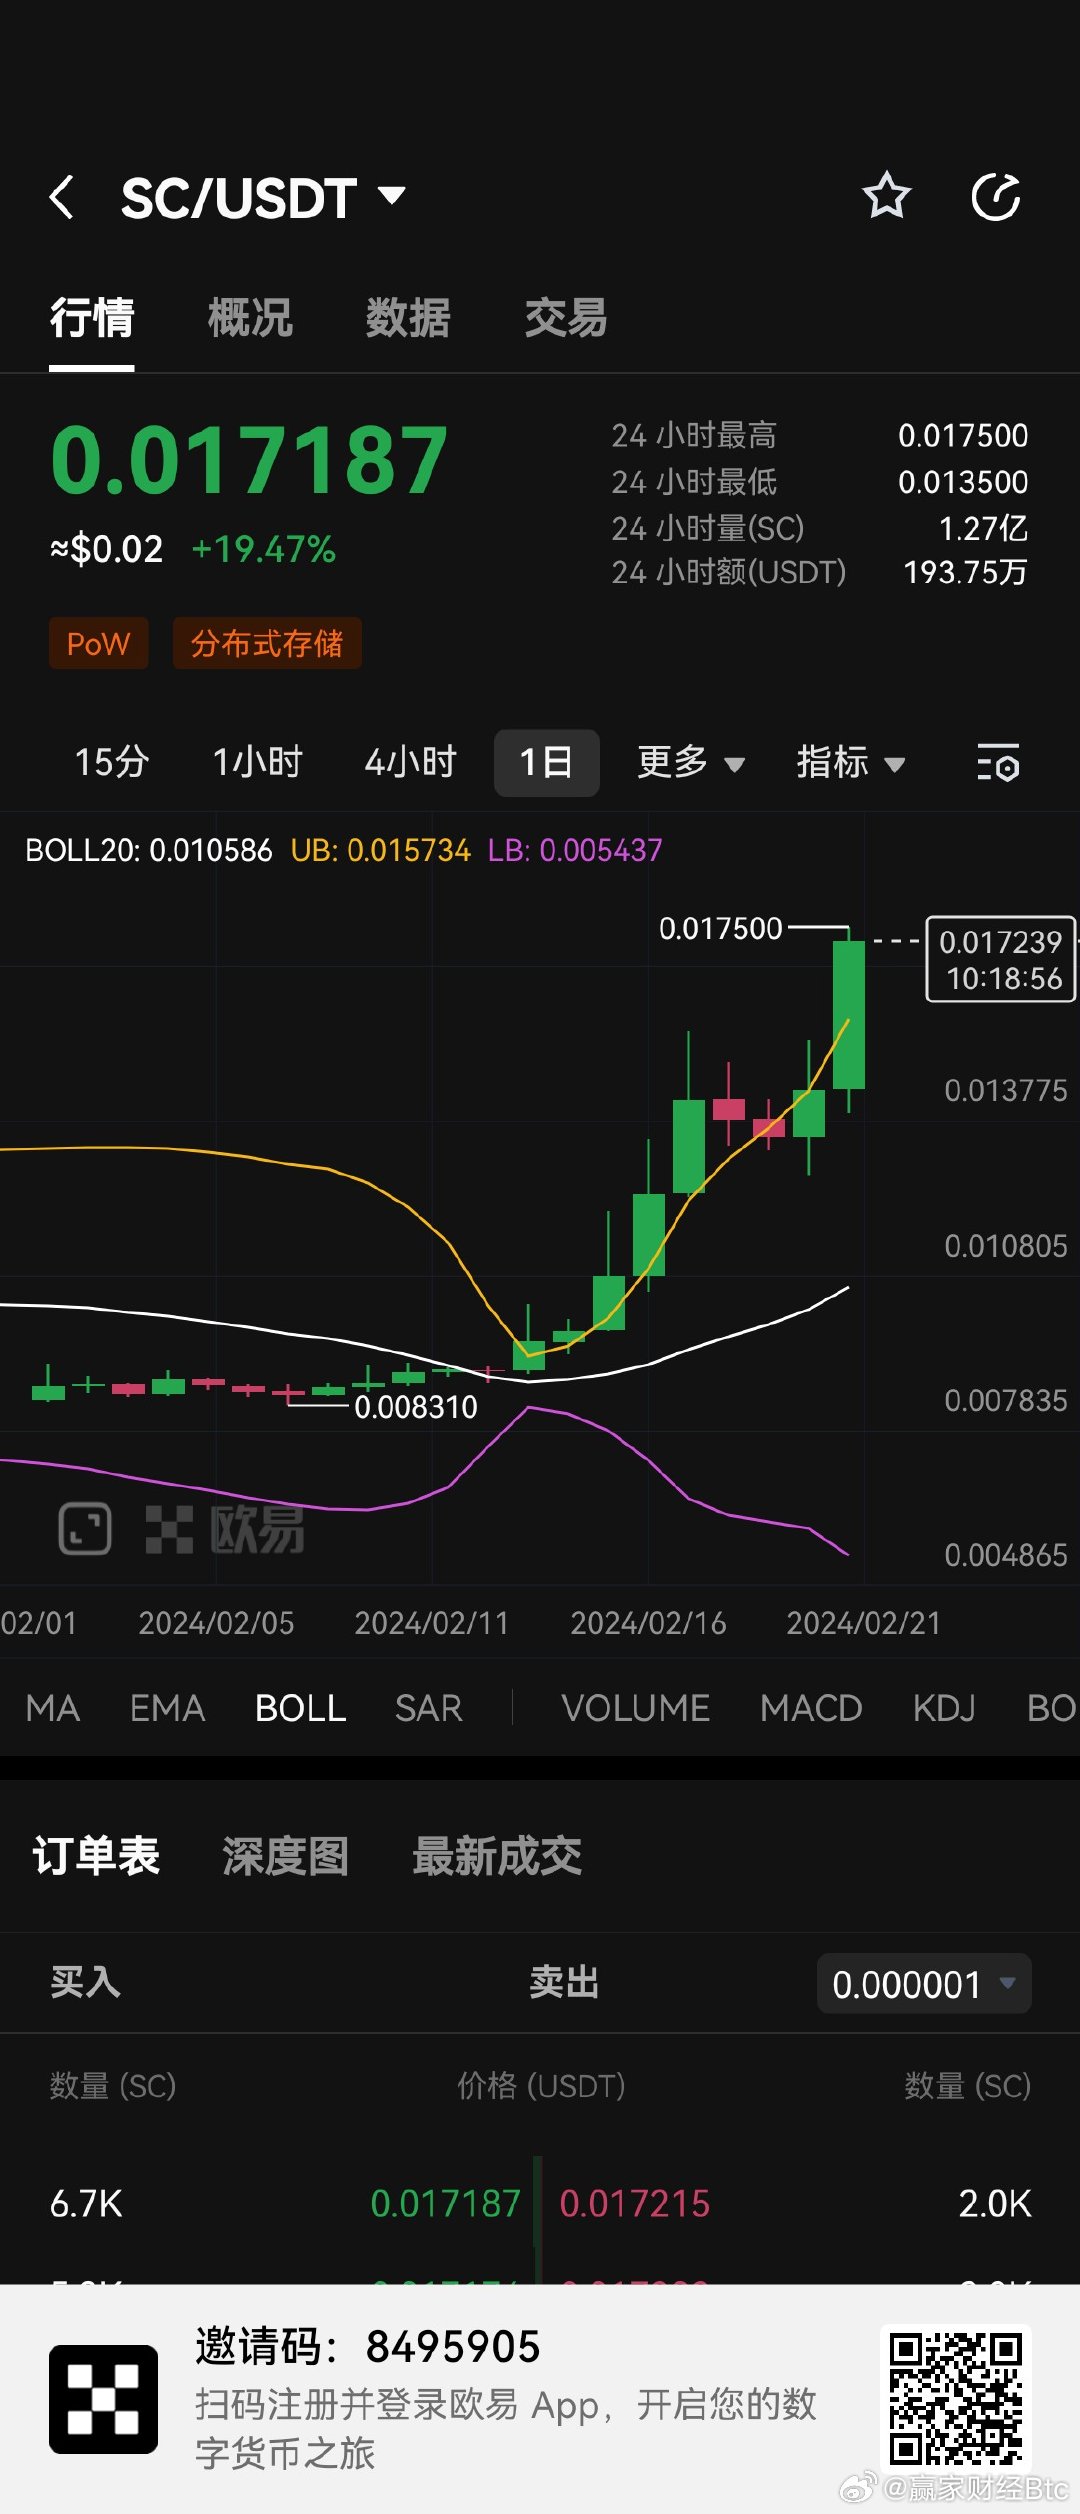Tap invitation code 8495905
The width and height of the screenshot is (1080, 2514).
(x=453, y=2346)
